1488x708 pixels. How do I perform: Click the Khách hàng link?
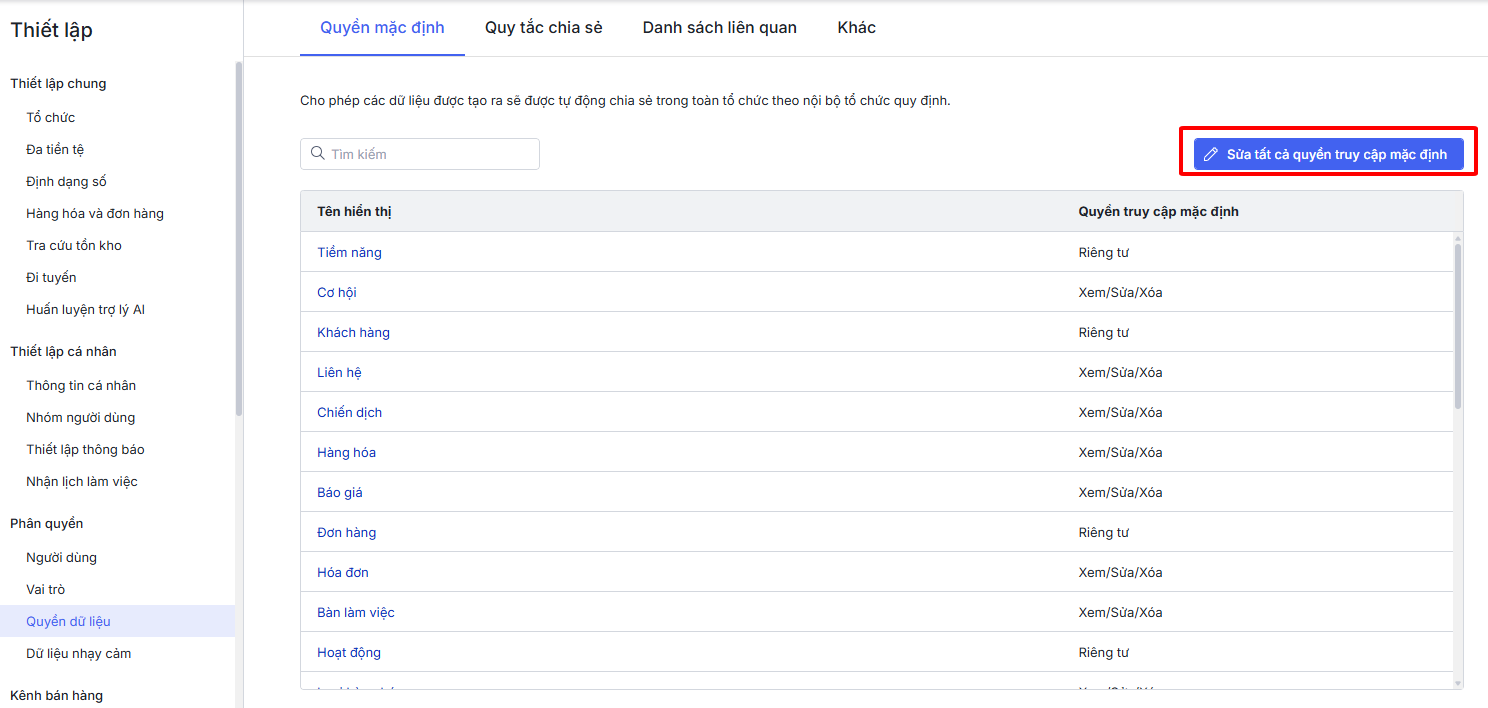pyautogui.click(x=353, y=332)
